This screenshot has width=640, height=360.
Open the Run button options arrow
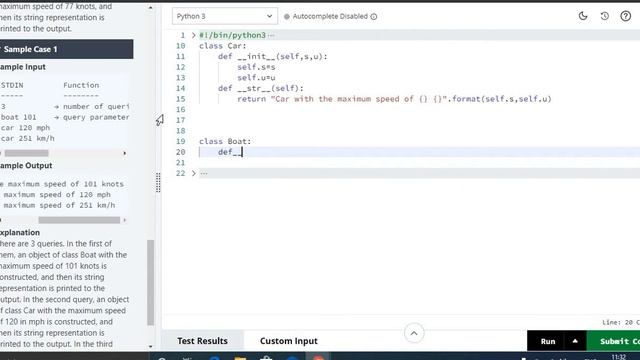point(575,341)
